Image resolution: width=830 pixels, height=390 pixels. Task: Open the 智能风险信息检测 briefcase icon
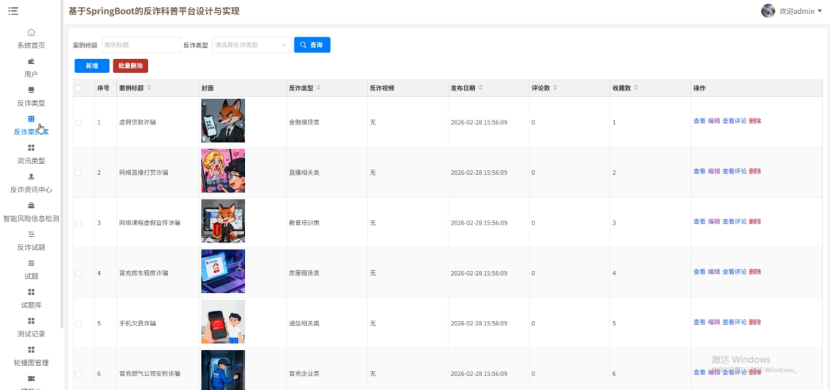point(31,205)
